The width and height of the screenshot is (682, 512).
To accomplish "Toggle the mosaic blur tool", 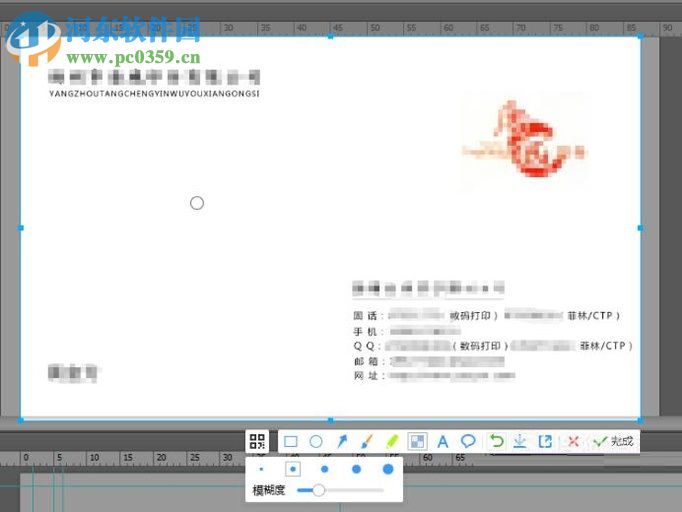I will tap(417, 442).
